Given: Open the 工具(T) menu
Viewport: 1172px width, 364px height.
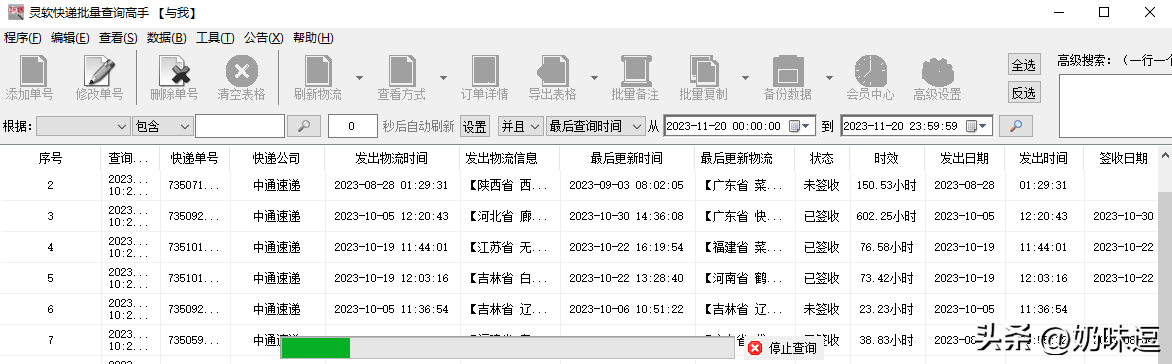Looking at the screenshot, I should coord(215,38).
